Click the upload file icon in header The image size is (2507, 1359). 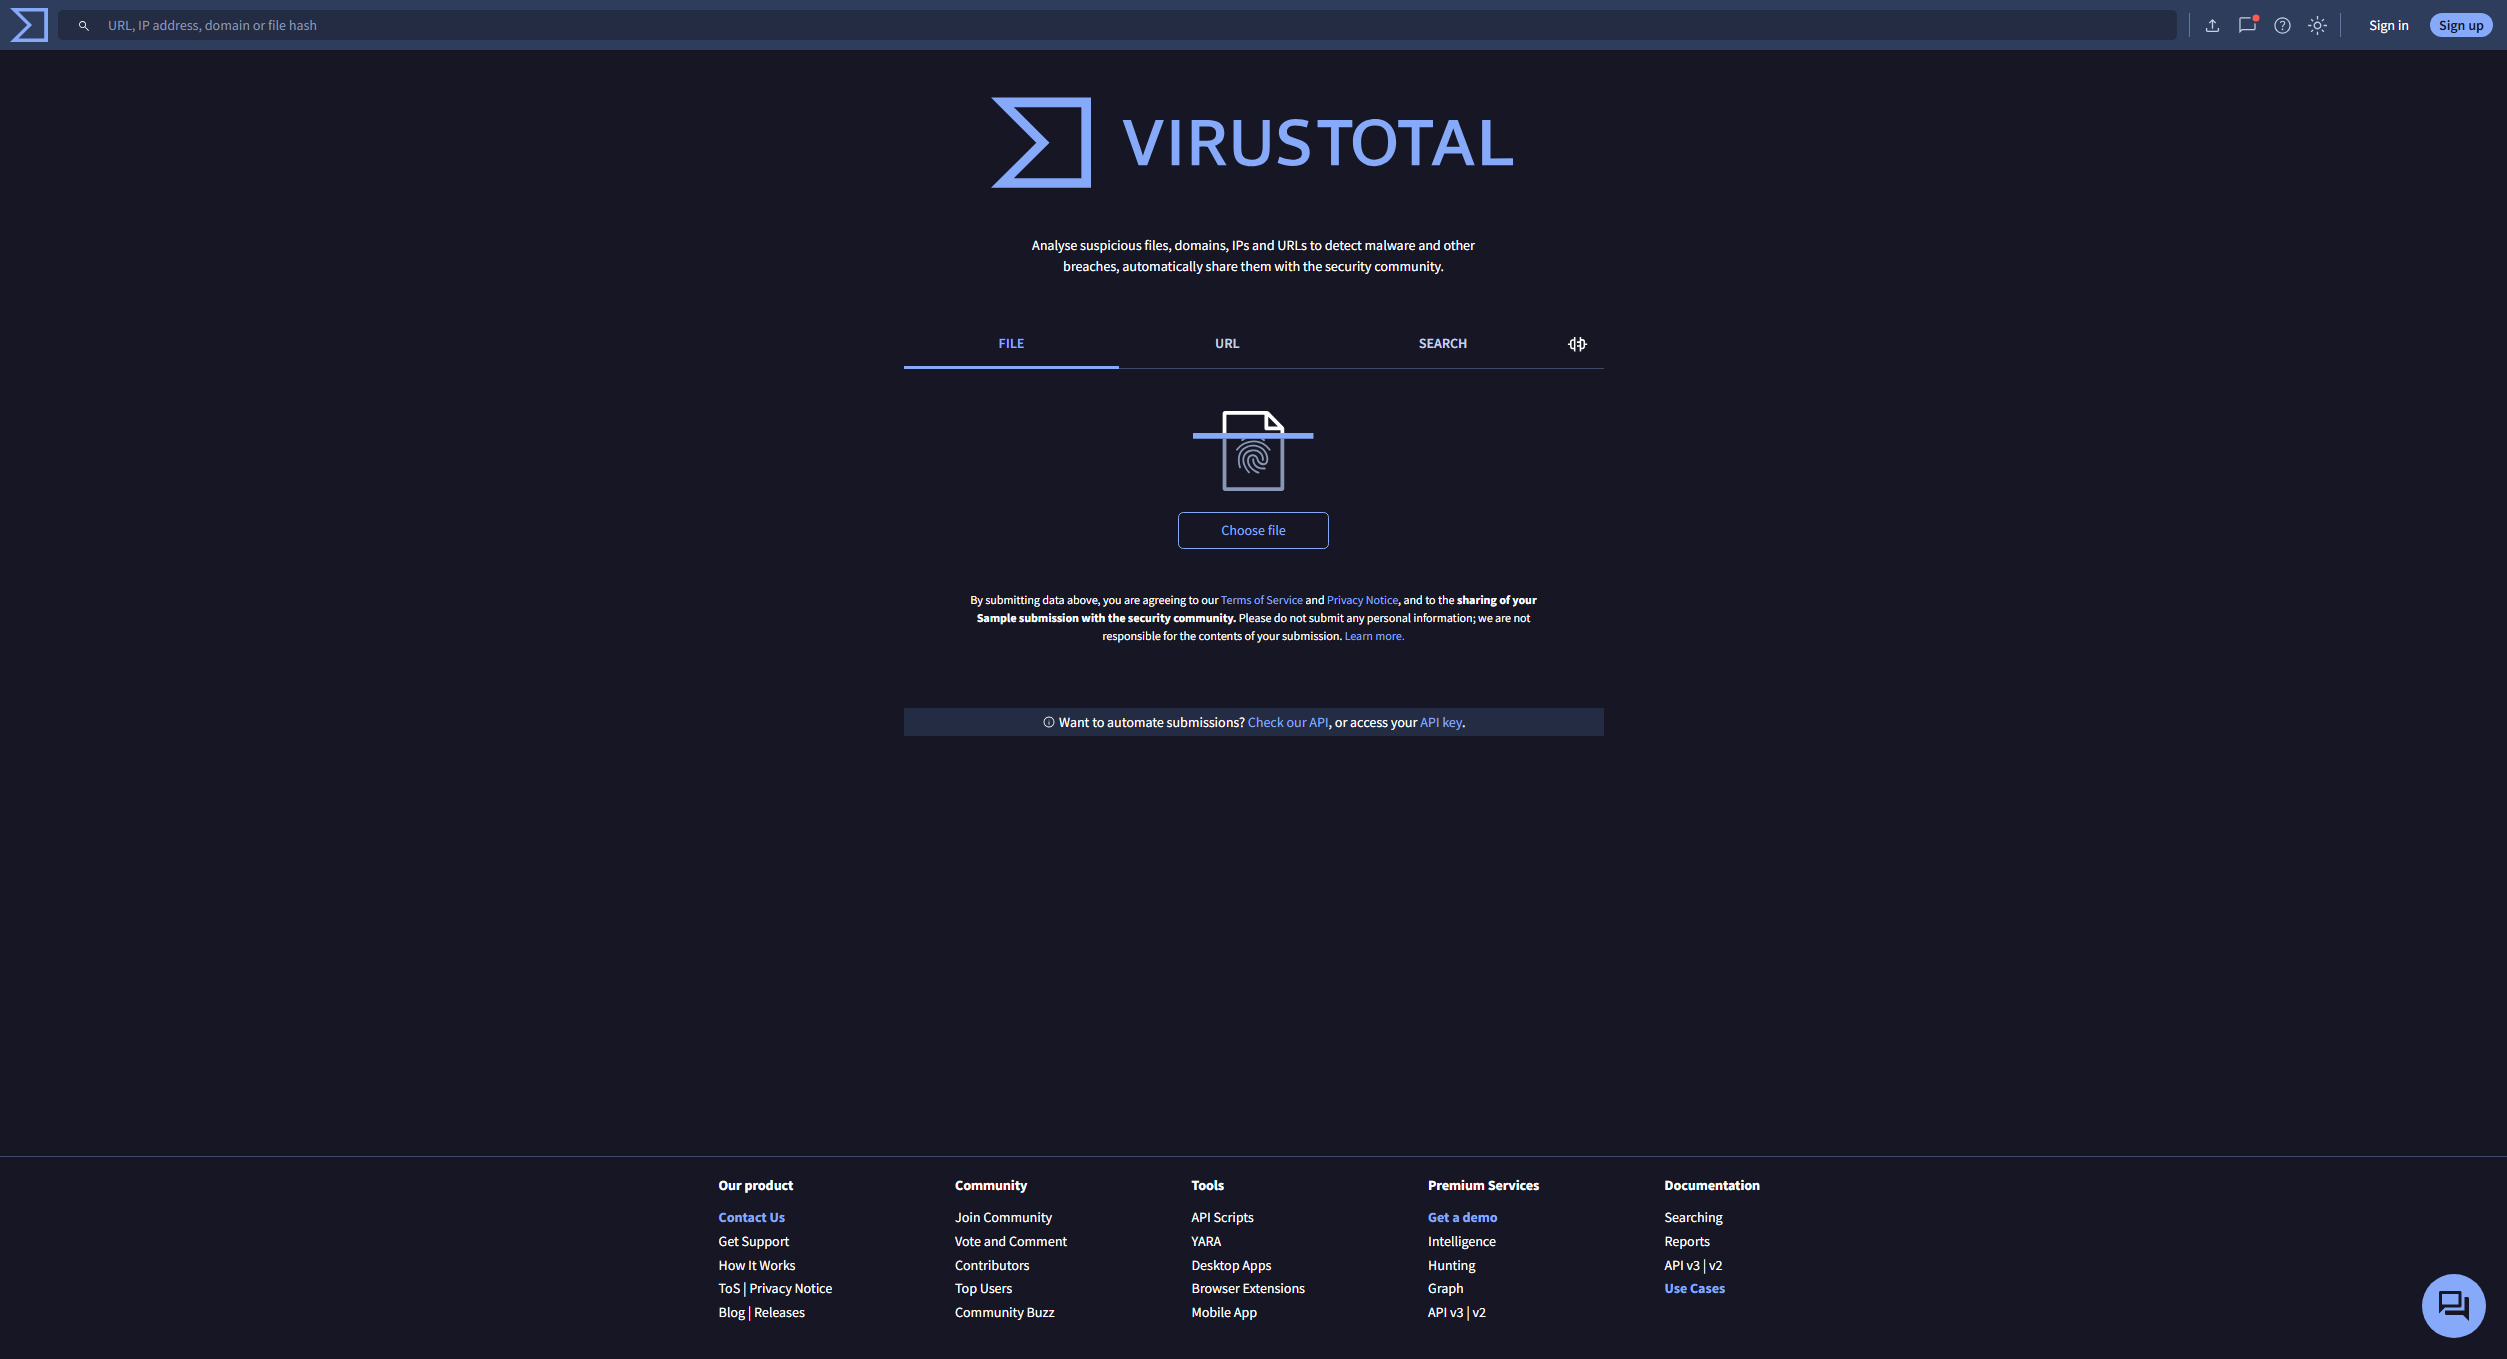(2212, 26)
